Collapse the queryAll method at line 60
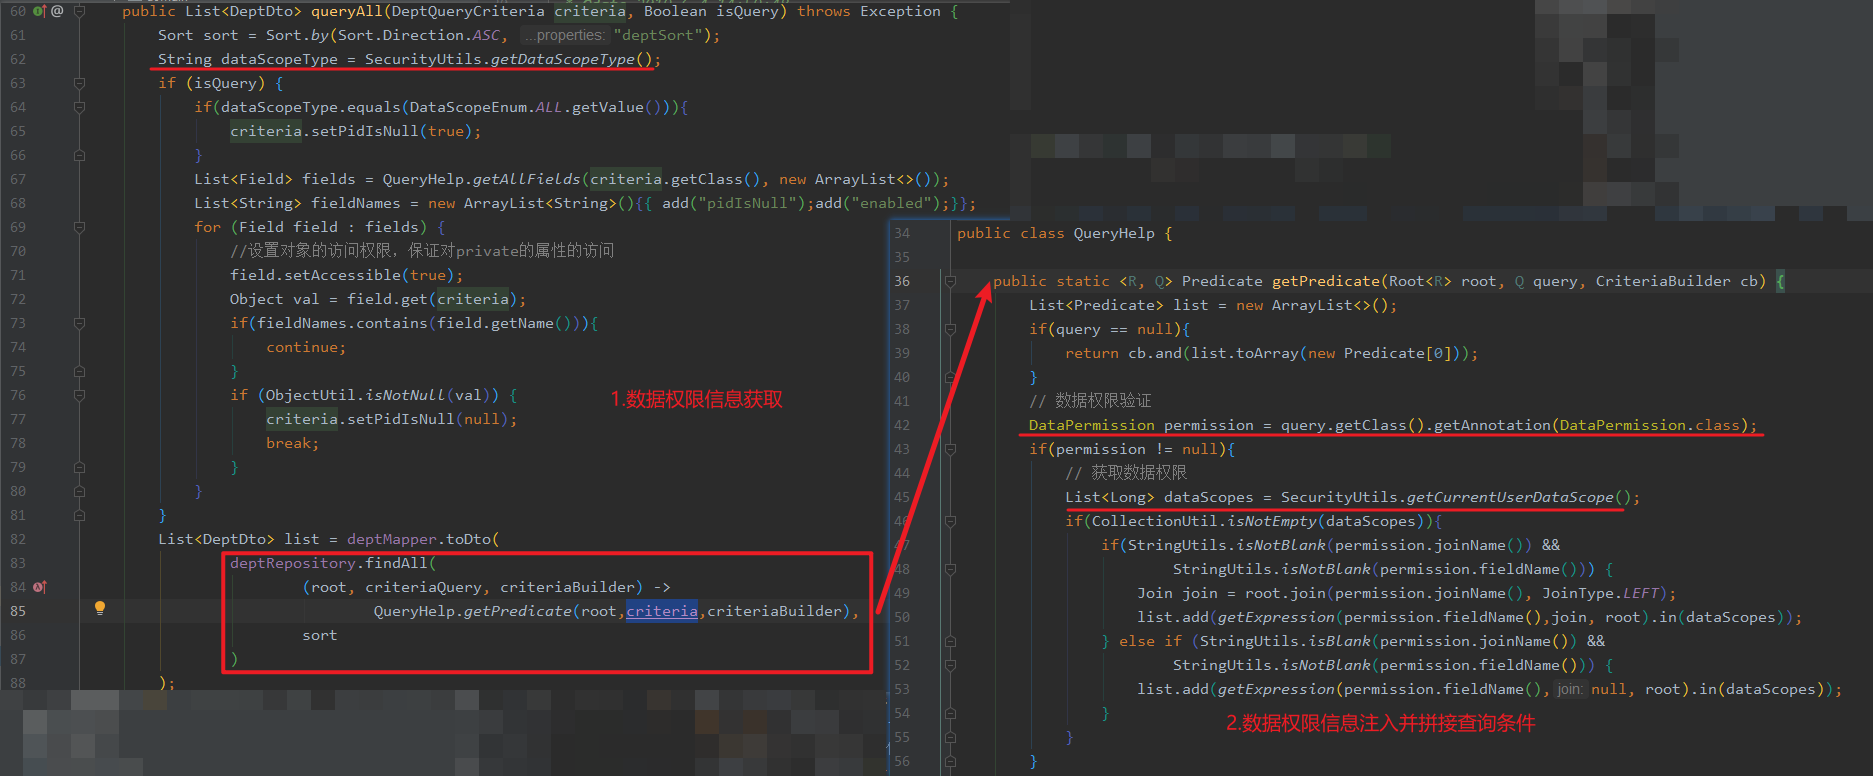The width and height of the screenshot is (1873, 776). 80,11
